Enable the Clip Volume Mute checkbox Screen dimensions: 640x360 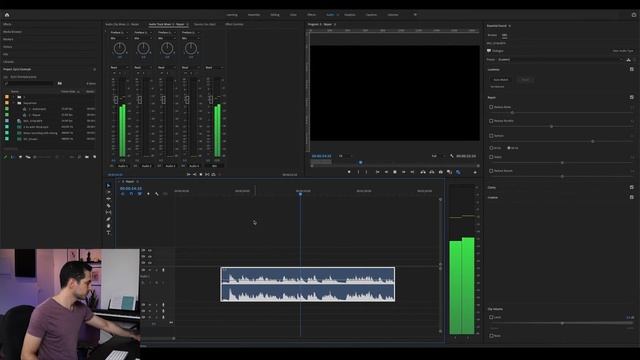pos(491,336)
